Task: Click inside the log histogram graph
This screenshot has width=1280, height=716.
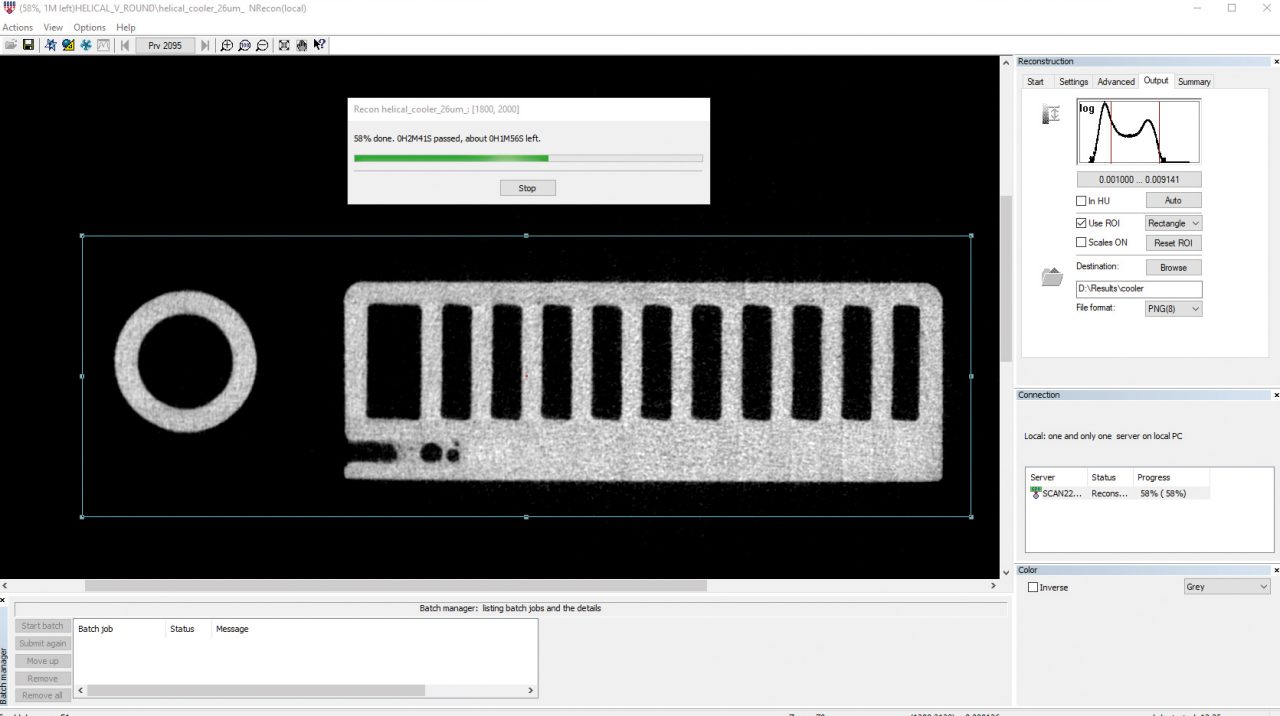Action: point(1138,132)
